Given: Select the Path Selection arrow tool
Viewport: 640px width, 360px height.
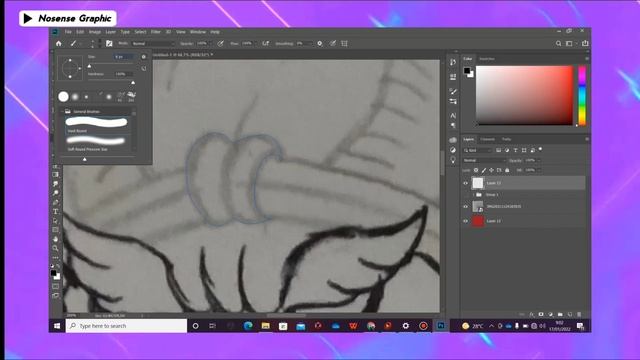Looking at the screenshot, I should click(x=56, y=221).
